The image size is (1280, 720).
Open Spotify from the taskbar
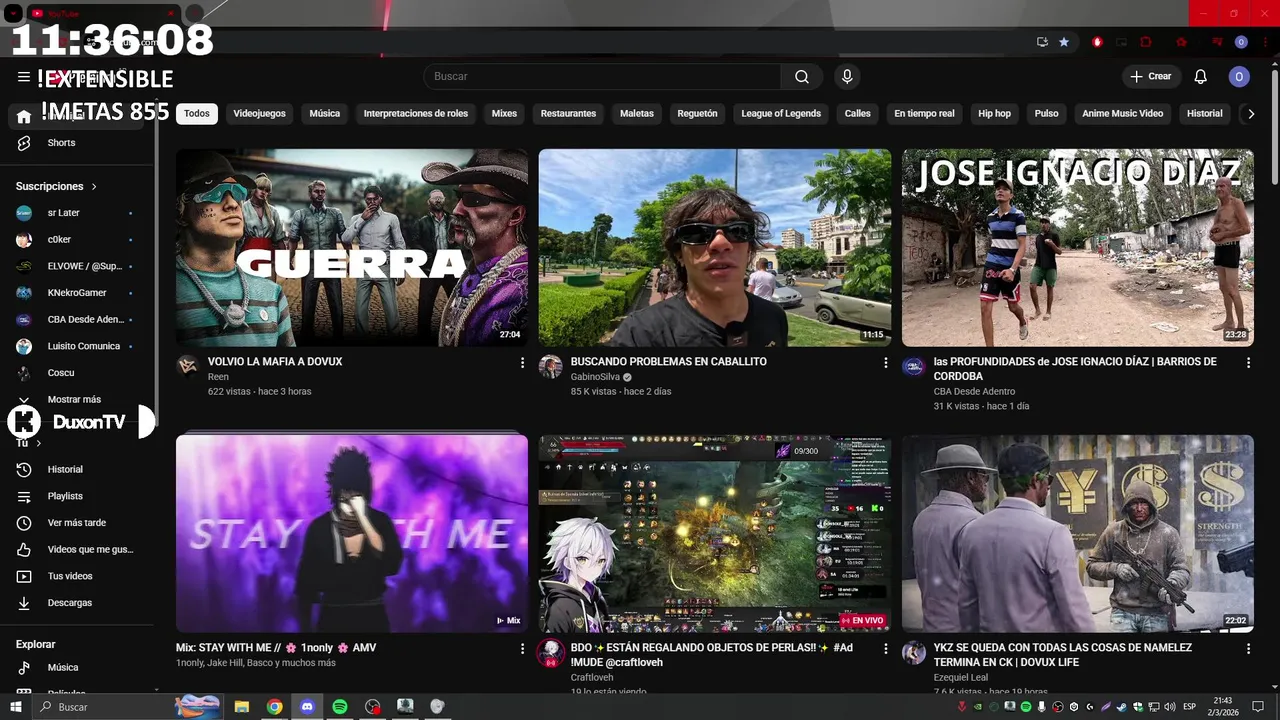click(x=340, y=707)
